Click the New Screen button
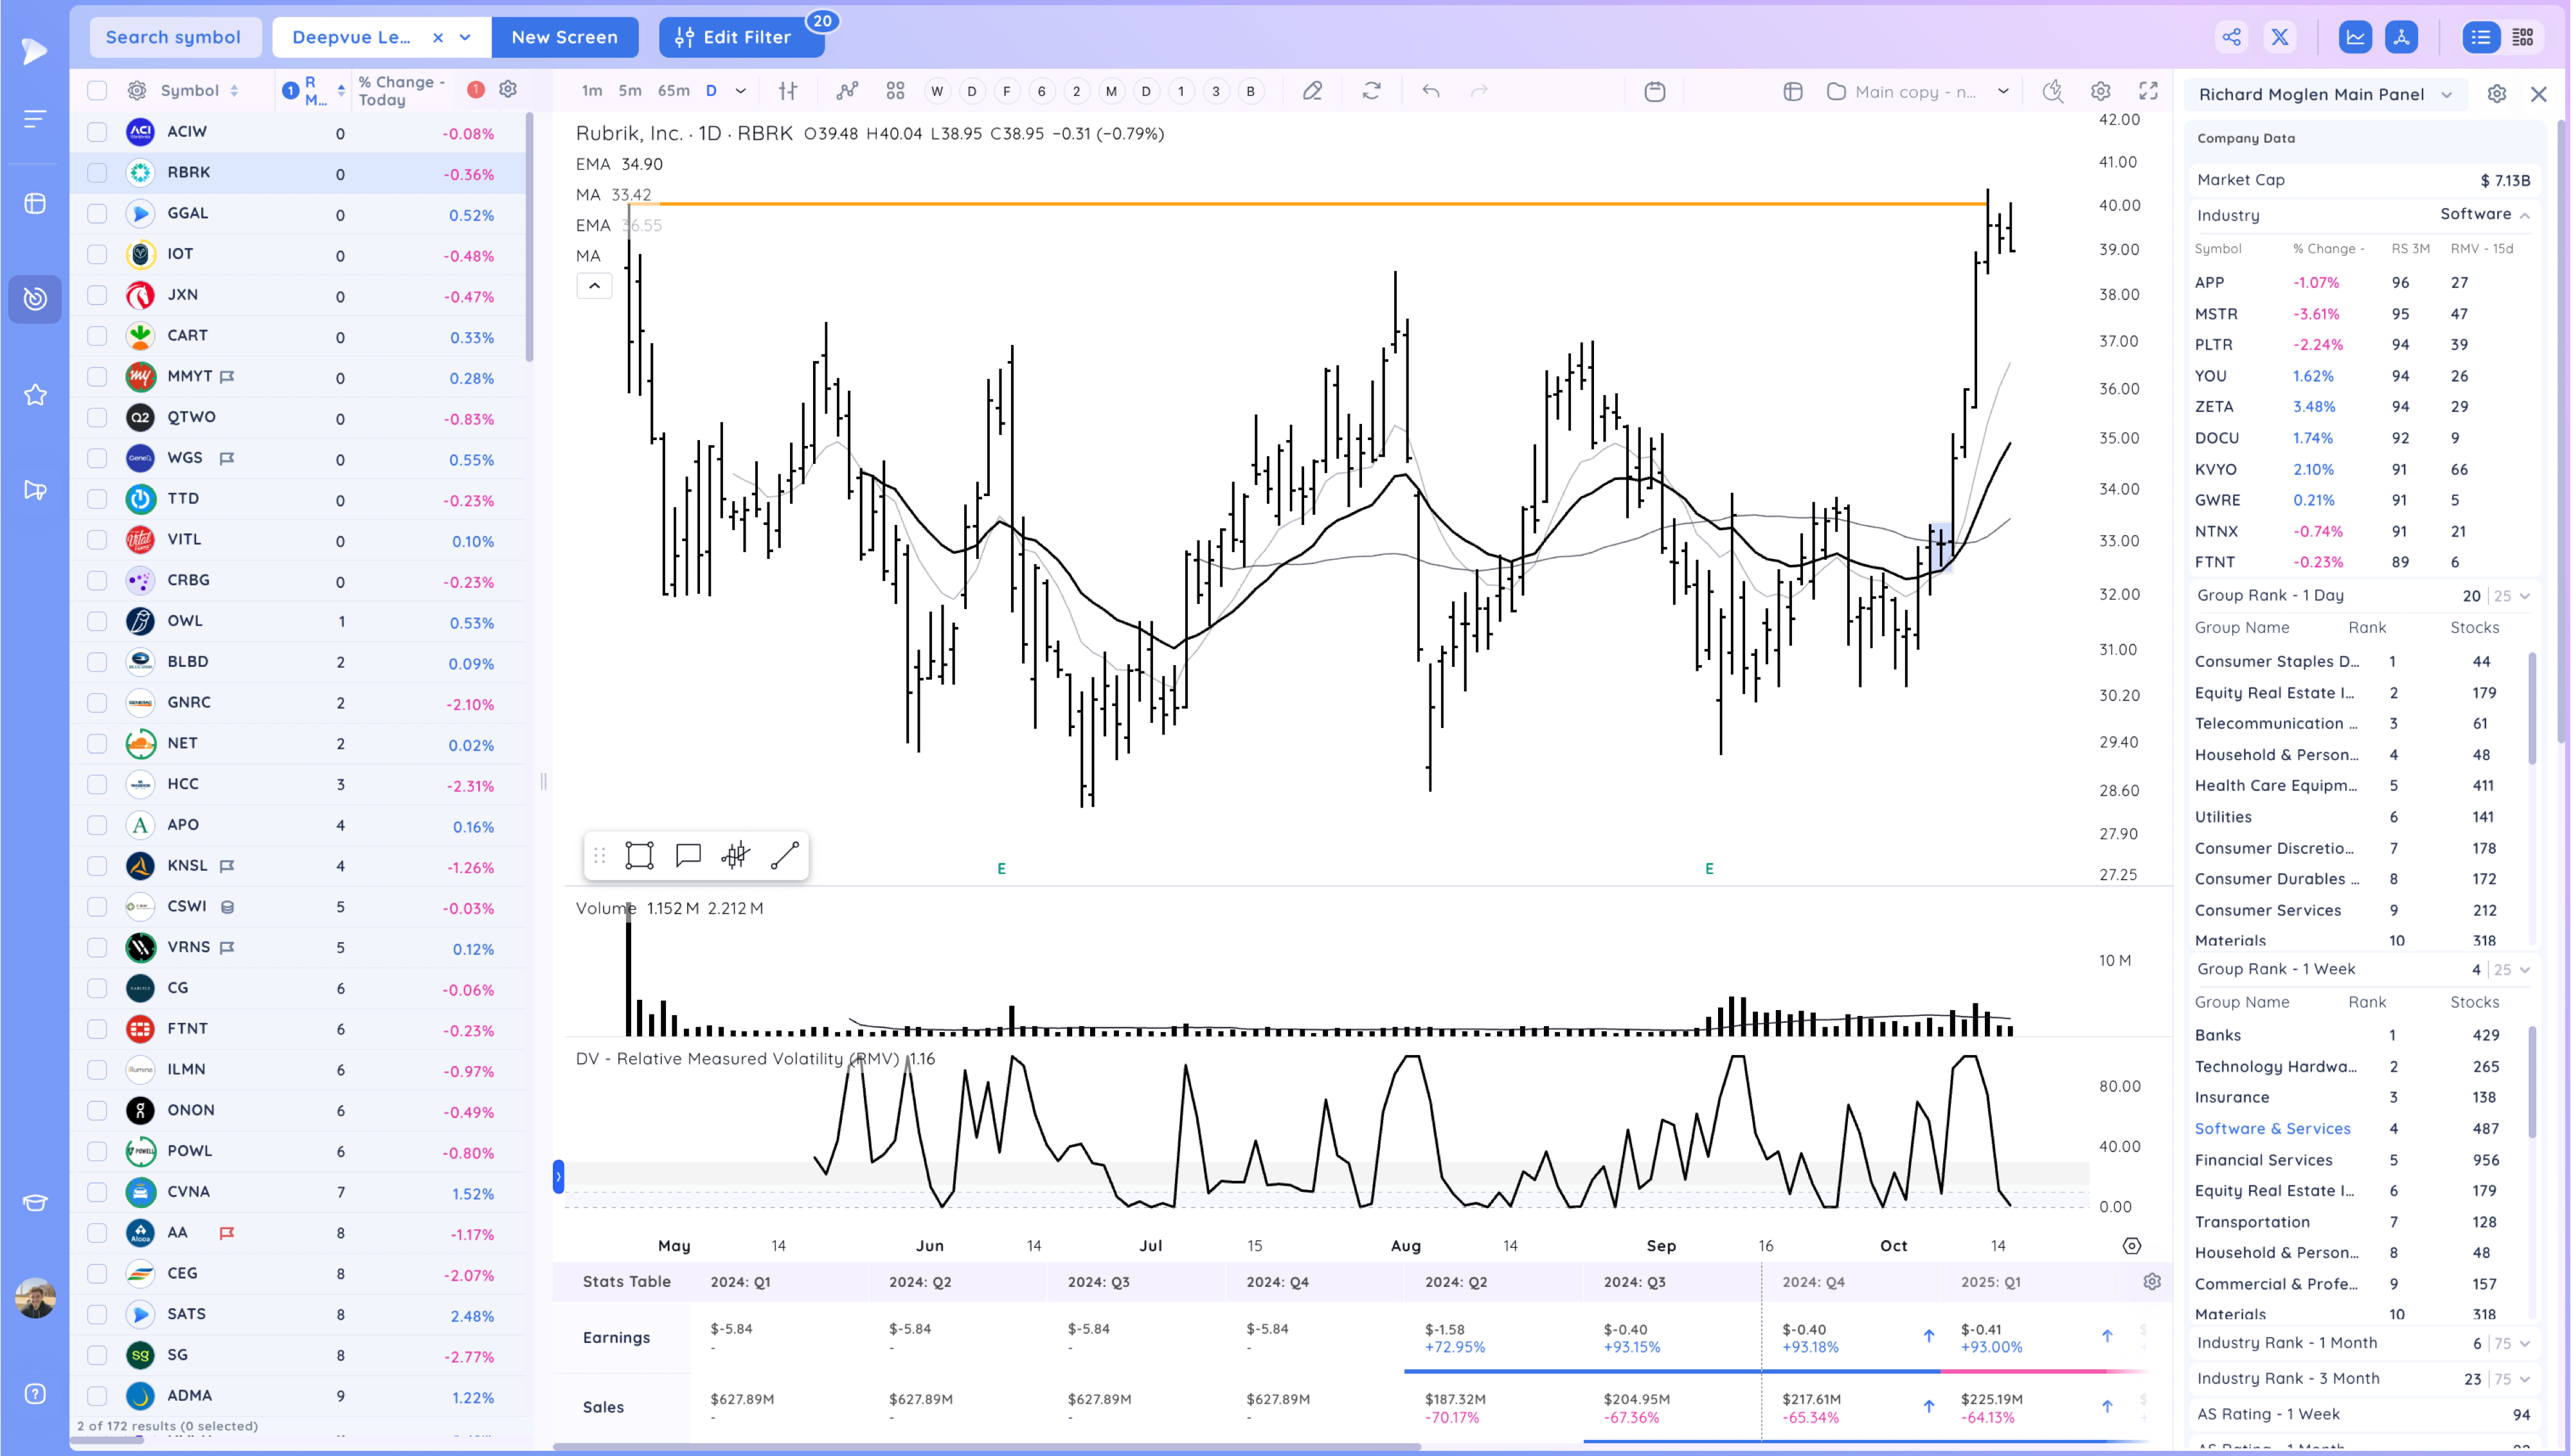The width and height of the screenshot is (2571, 1456). click(x=564, y=37)
